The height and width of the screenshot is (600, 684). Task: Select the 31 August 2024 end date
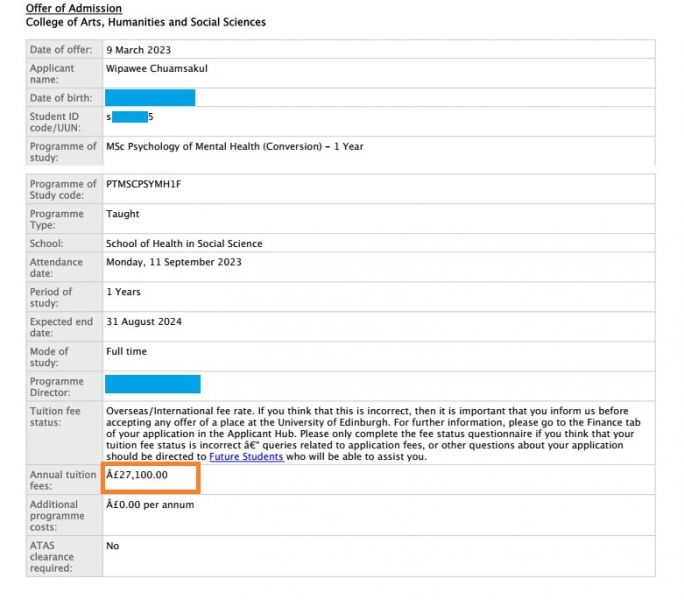(x=144, y=322)
